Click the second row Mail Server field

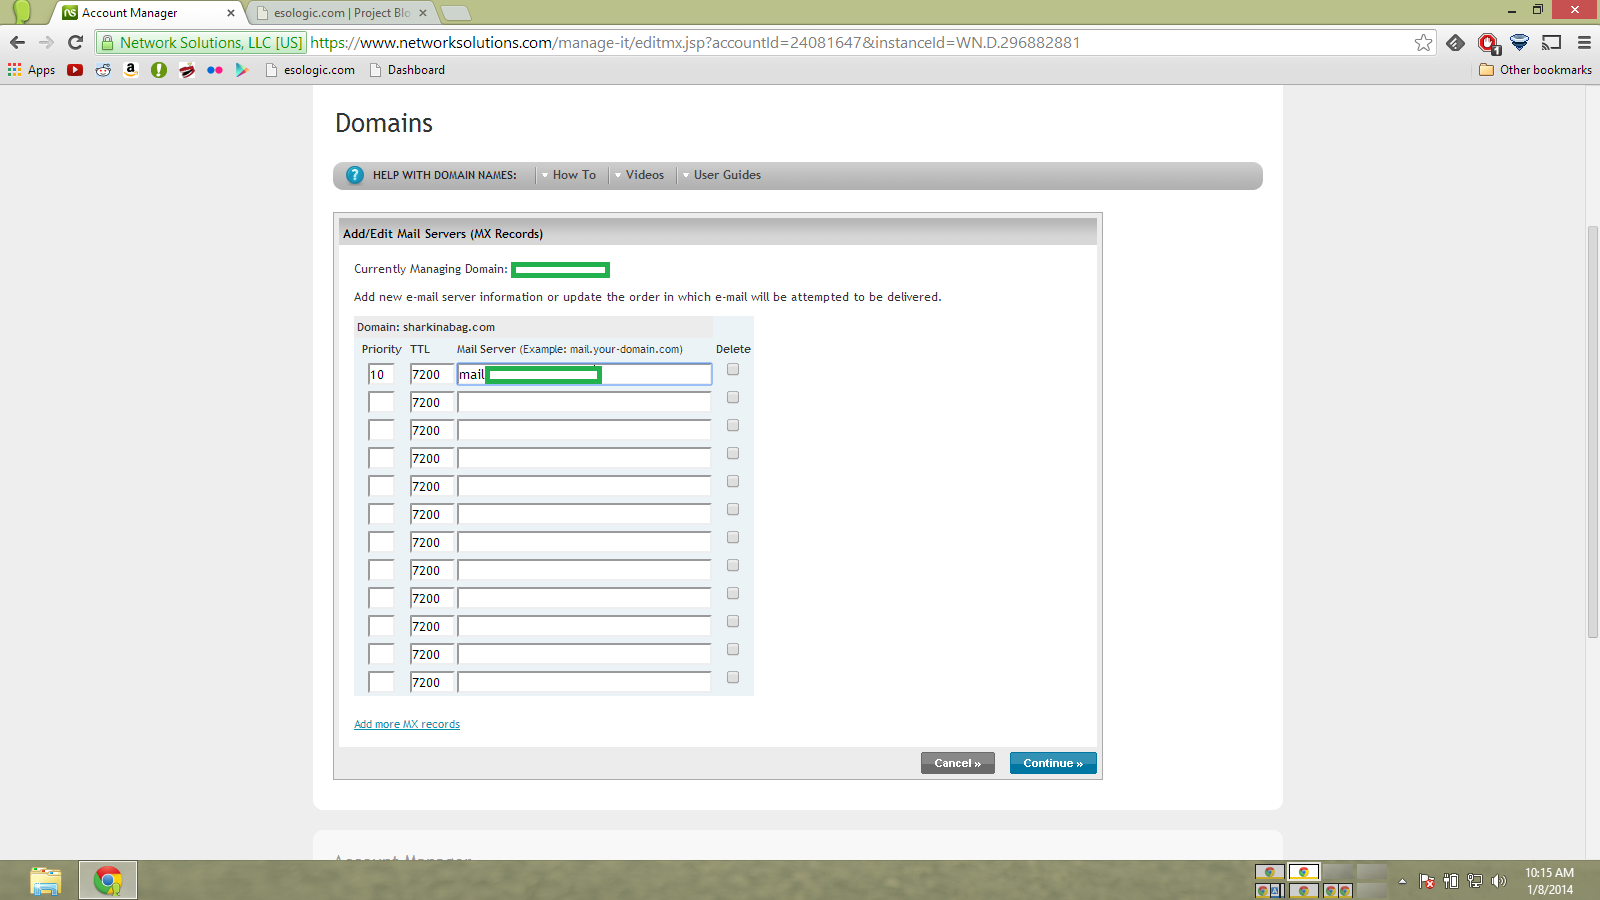585,402
